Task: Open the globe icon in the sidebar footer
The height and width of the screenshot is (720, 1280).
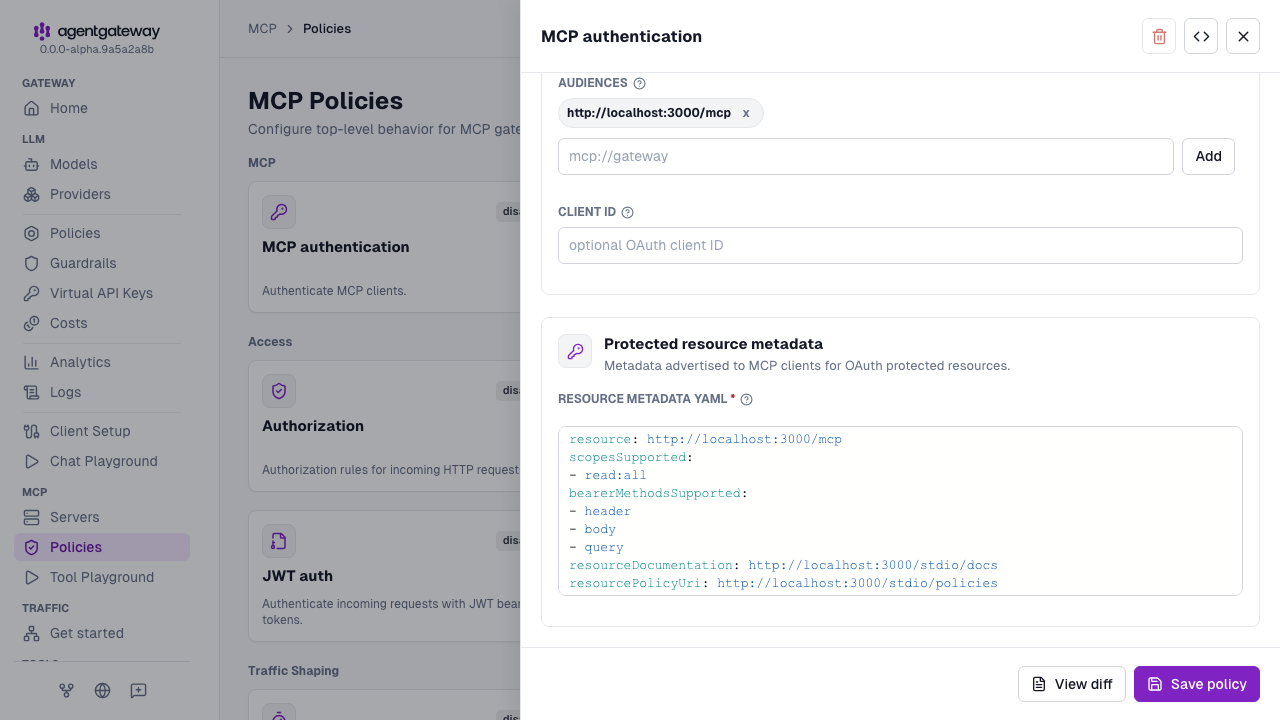Action: tap(102, 690)
